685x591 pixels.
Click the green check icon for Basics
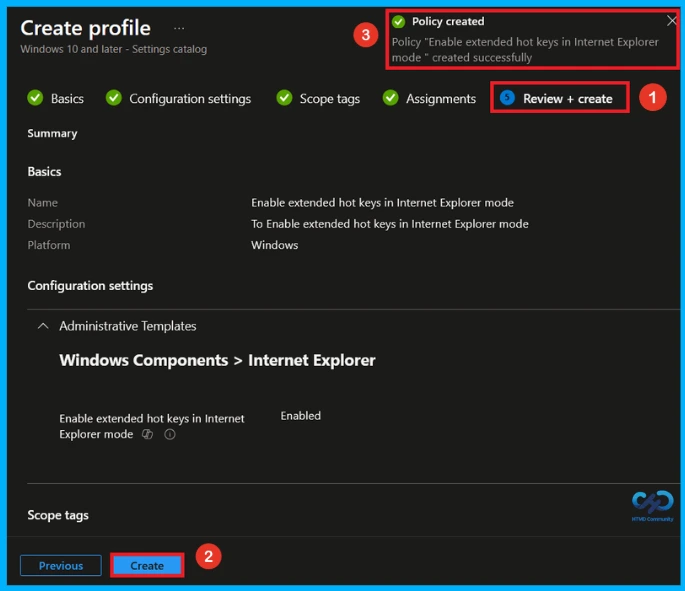pos(35,98)
